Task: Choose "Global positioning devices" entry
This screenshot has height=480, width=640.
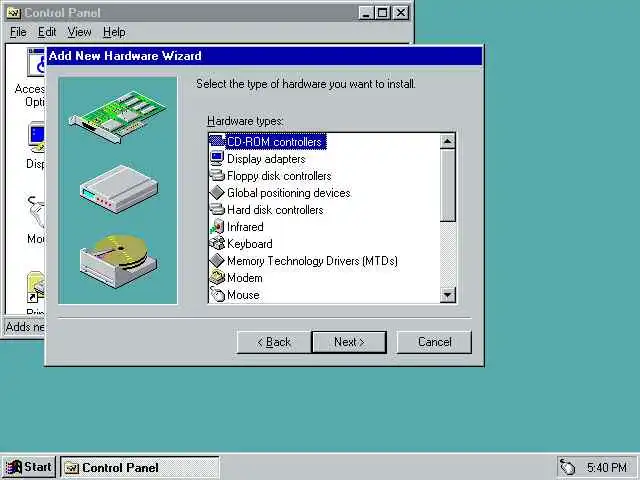Action: click(x=289, y=193)
